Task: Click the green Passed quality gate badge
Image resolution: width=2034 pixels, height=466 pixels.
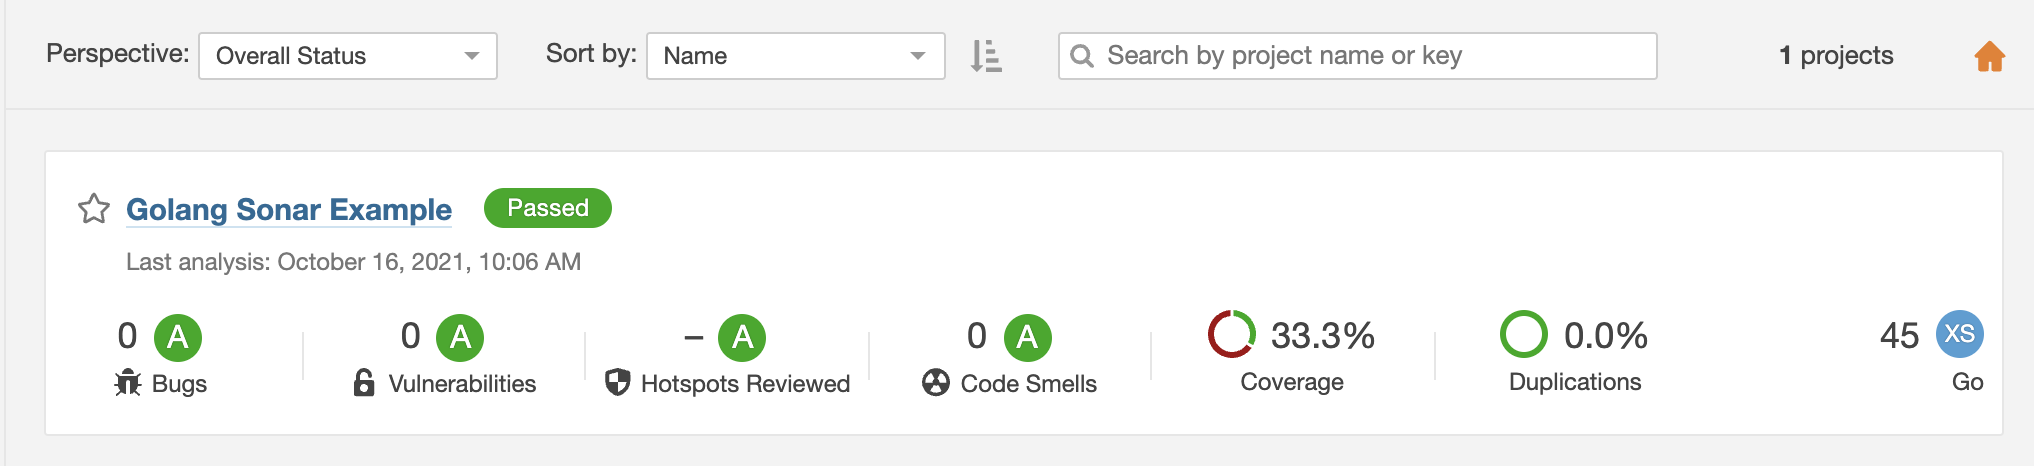Action: 548,208
